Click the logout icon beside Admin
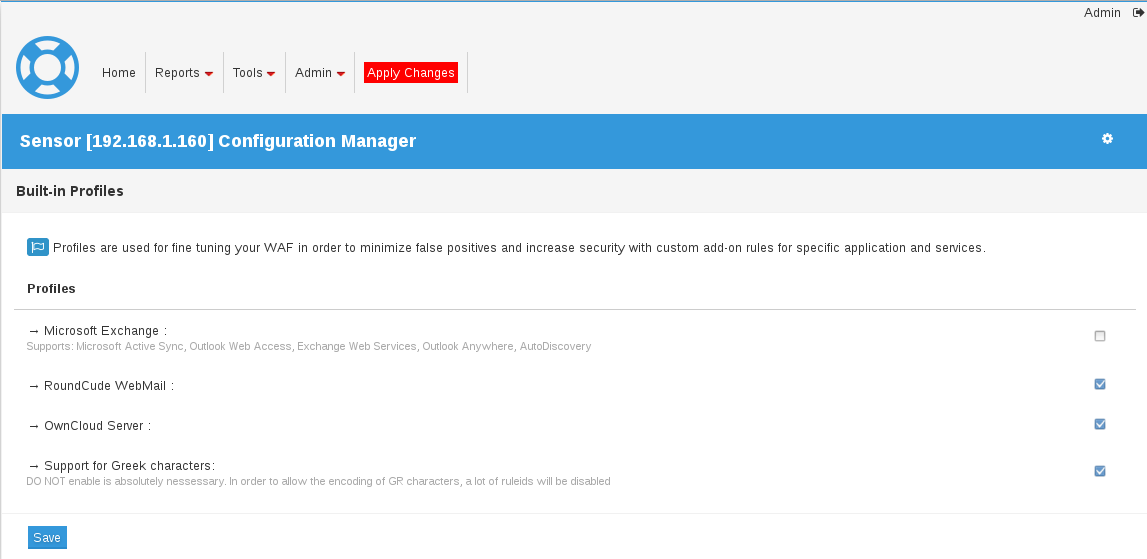 pos(1138,12)
